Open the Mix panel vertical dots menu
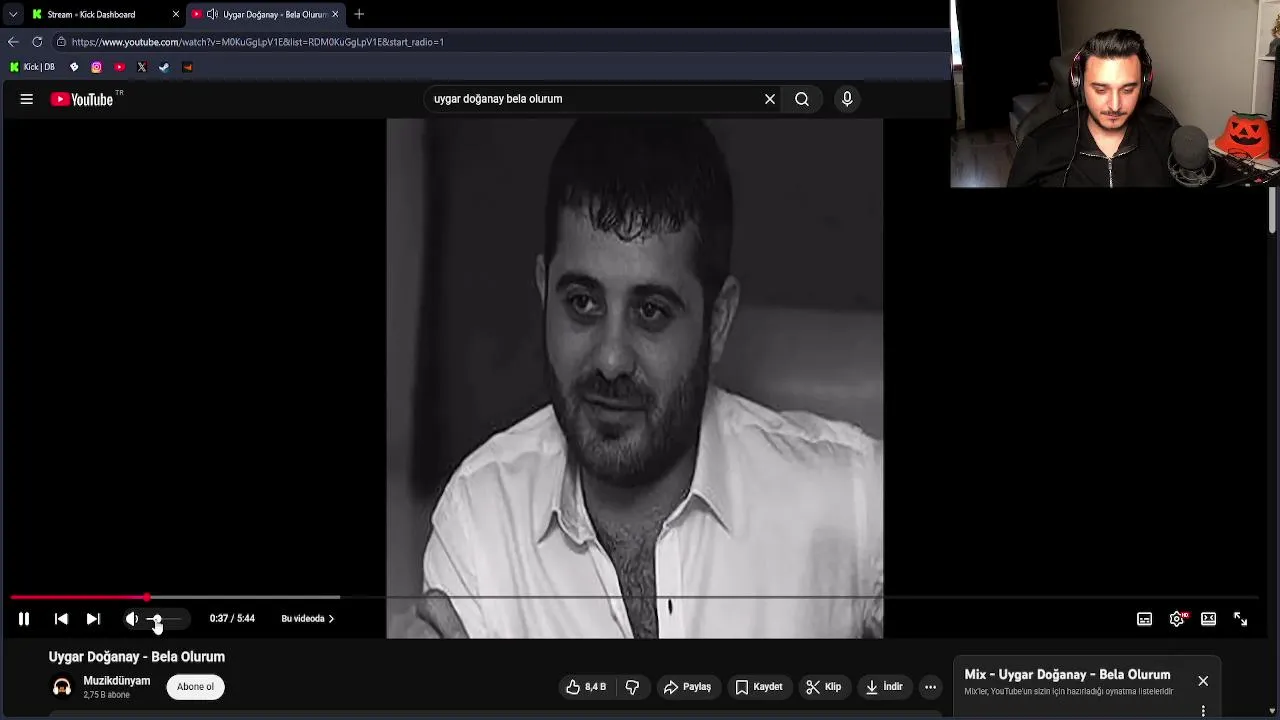 pyautogui.click(x=1203, y=711)
